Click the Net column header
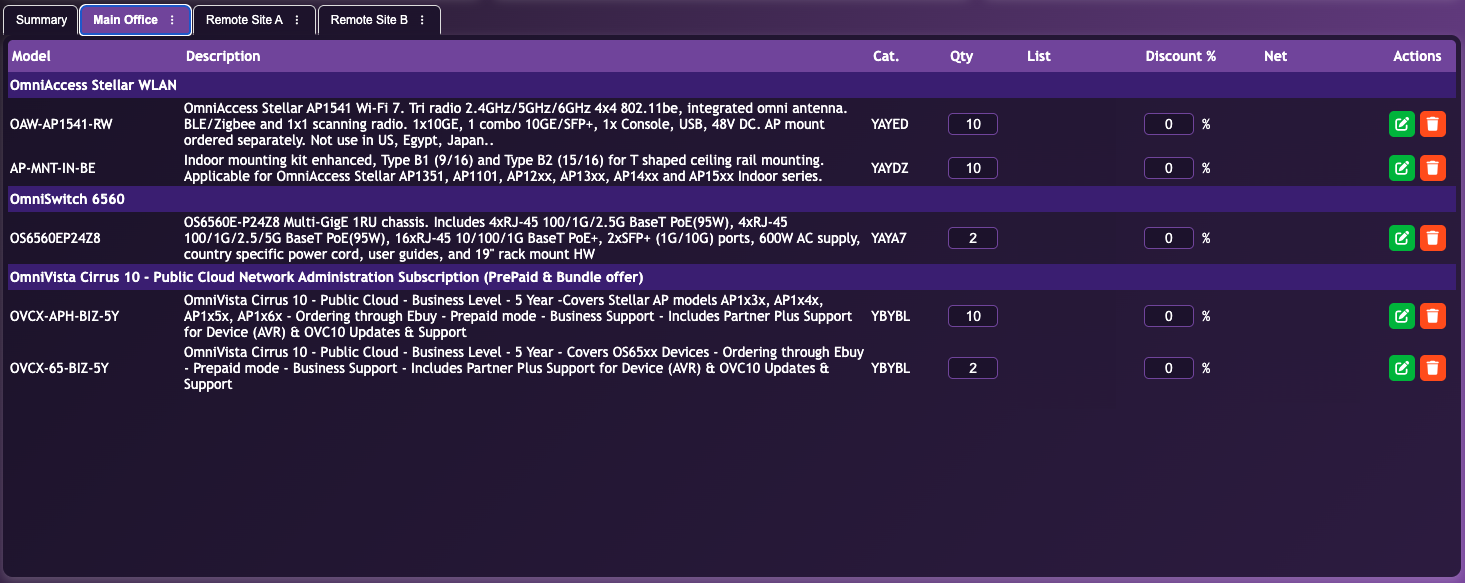 1276,56
